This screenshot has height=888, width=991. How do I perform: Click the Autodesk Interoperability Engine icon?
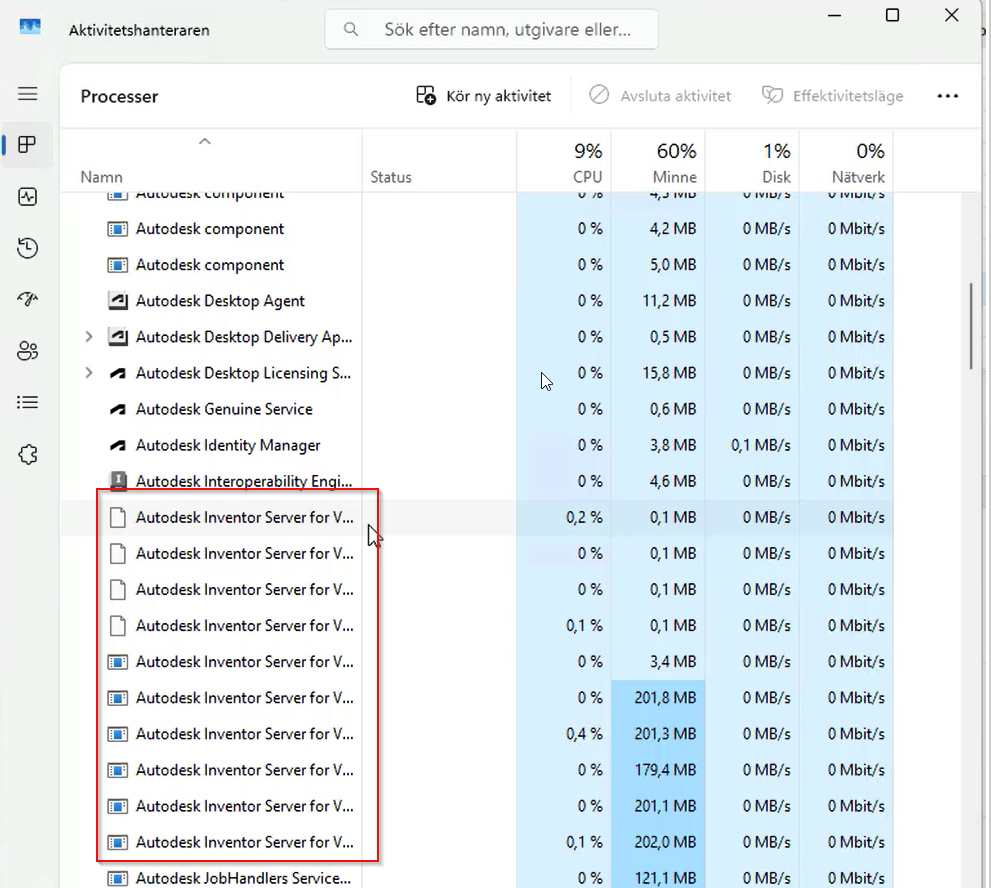pyautogui.click(x=118, y=481)
